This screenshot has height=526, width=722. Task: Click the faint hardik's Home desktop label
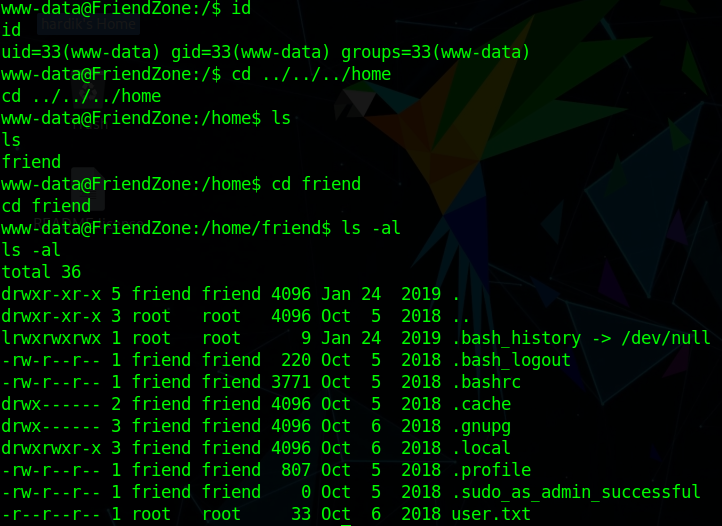point(87,25)
